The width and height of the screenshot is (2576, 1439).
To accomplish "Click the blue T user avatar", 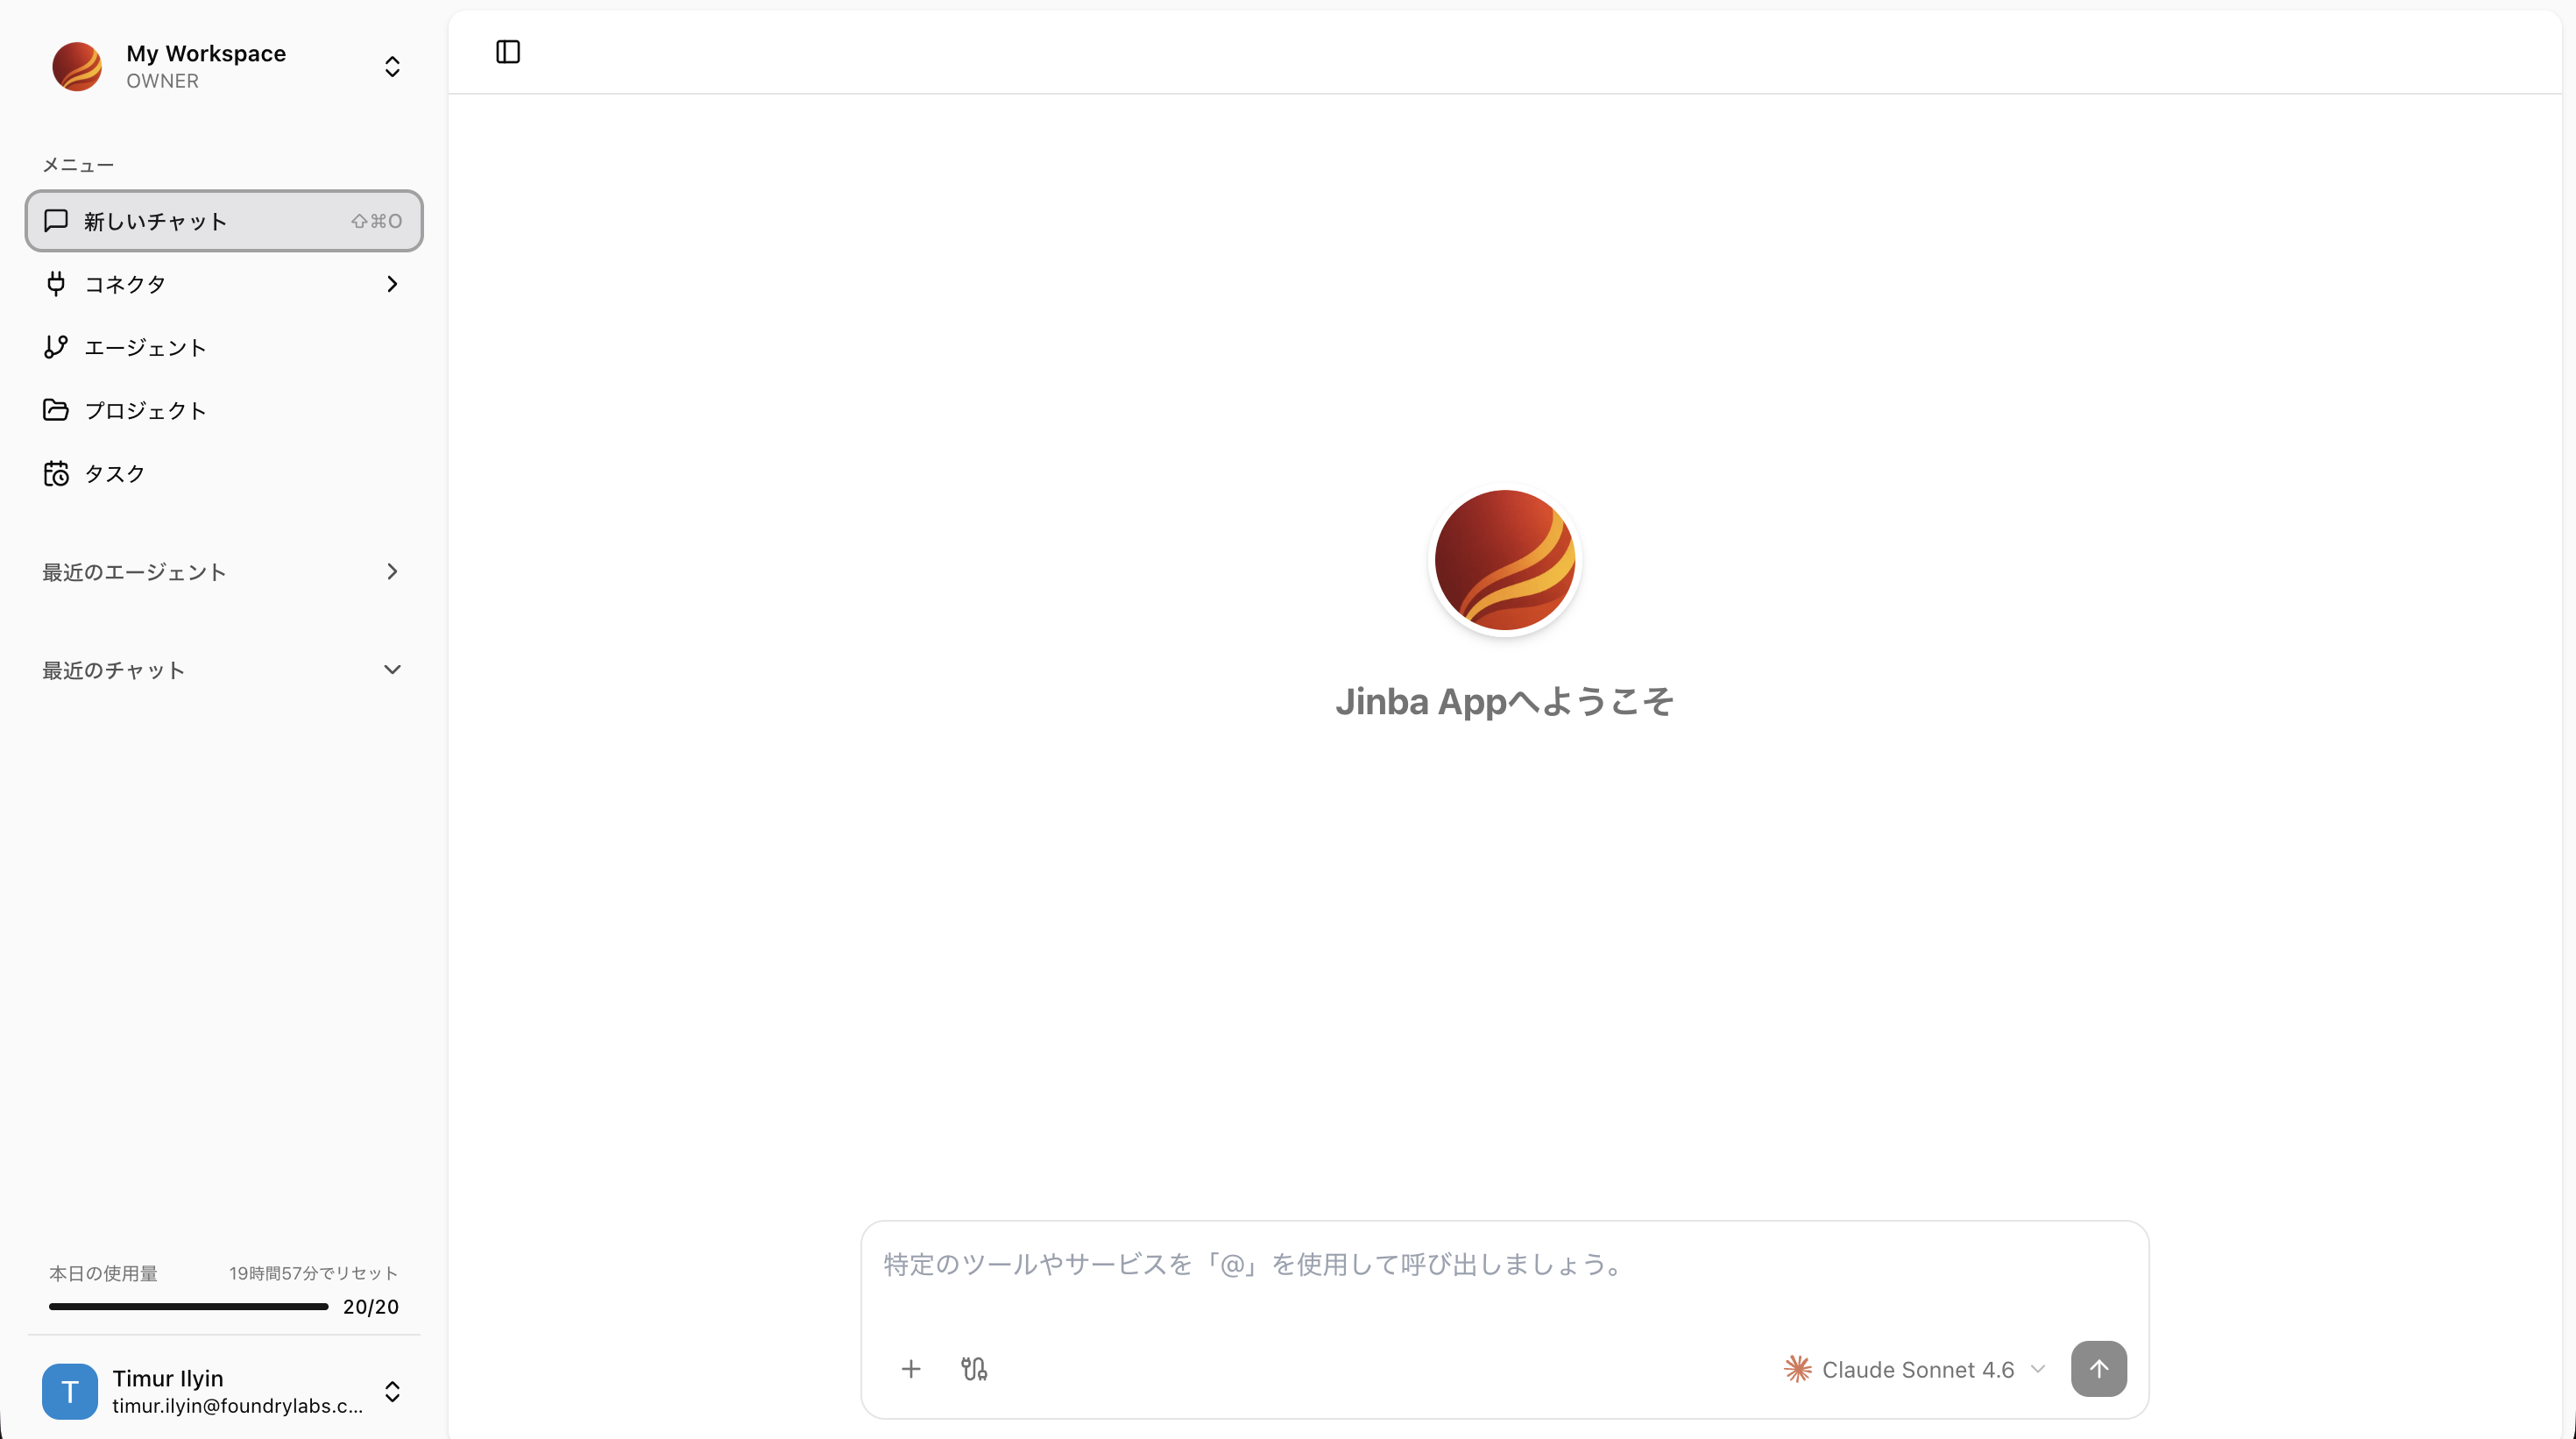I will (x=70, y=1392).
